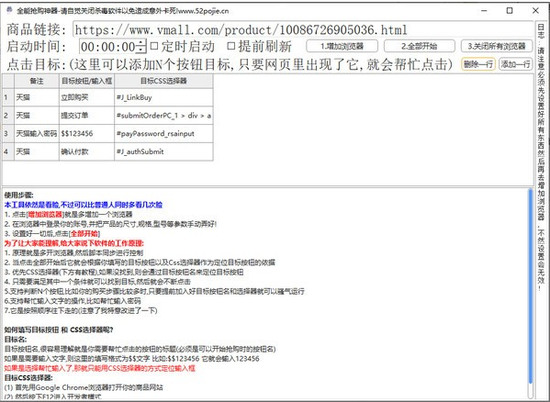Select row 1 header in target table
Screen dimensions: 550x402
[8, 97]
